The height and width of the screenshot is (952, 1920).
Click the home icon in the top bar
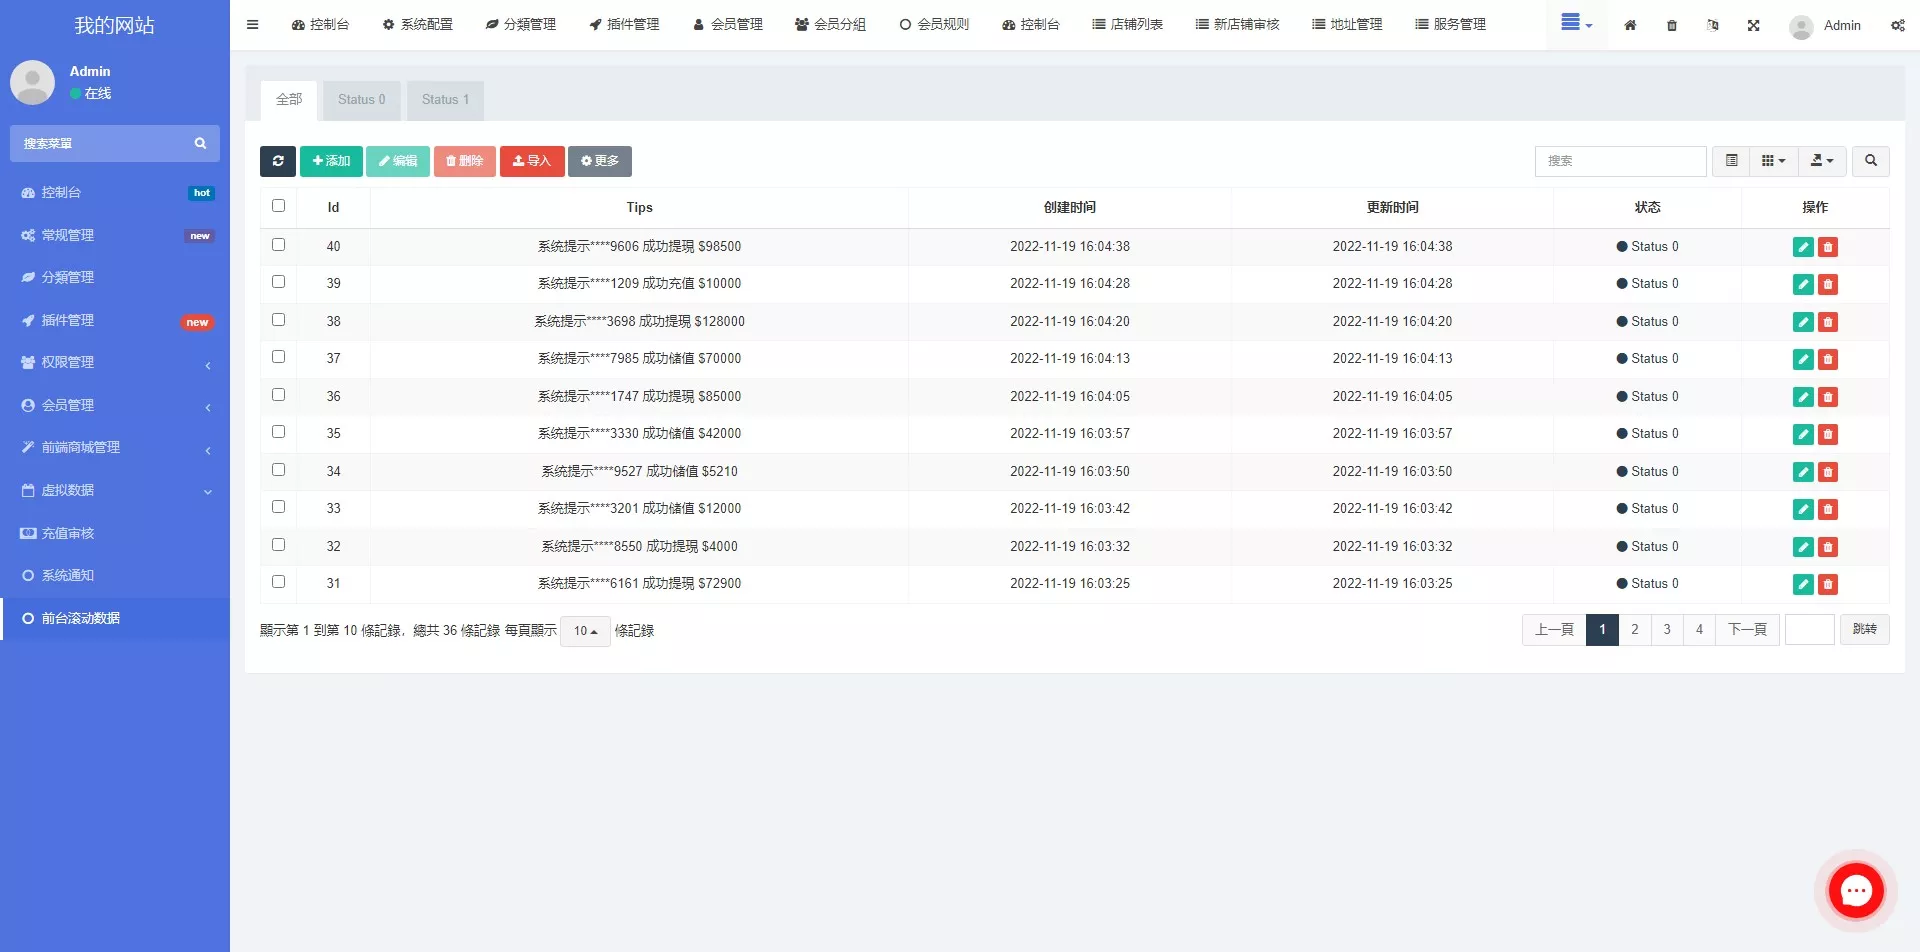coord(1630,25)
